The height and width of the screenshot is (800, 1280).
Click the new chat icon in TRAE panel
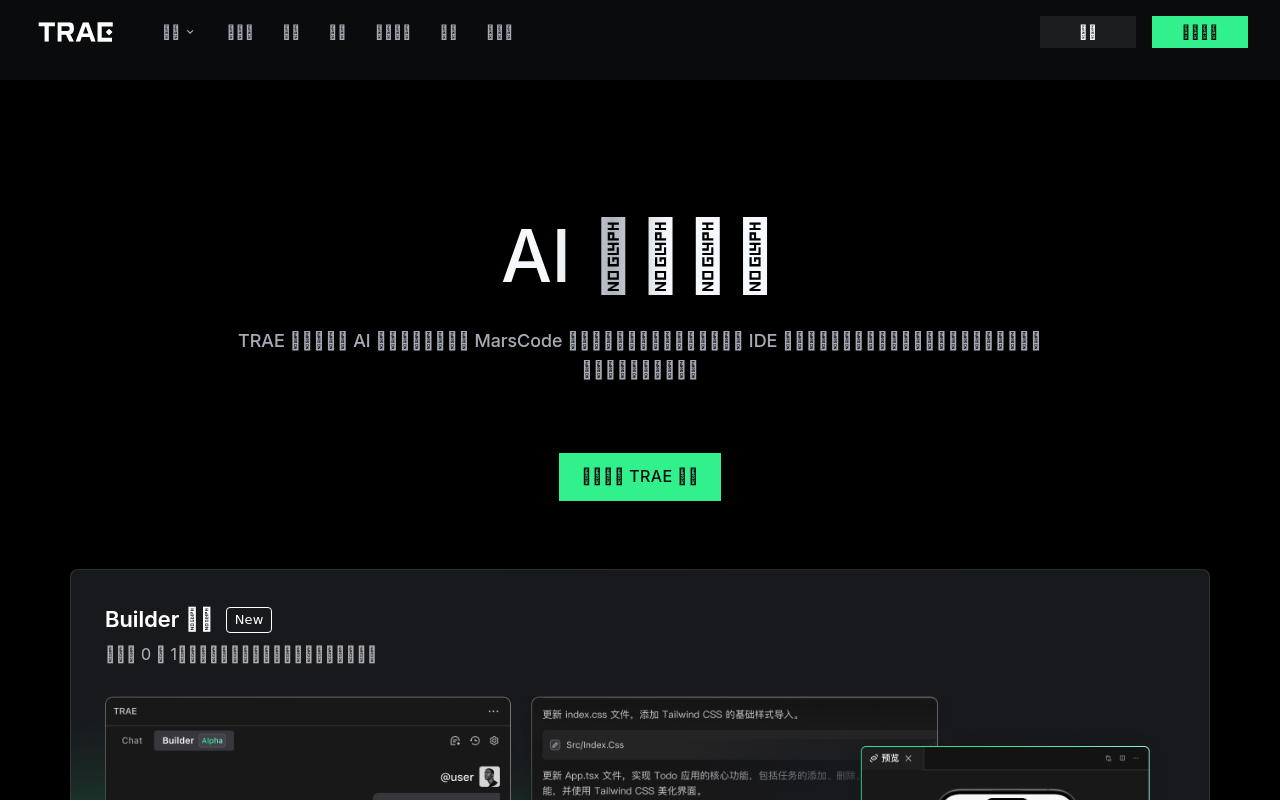(455, 741)
